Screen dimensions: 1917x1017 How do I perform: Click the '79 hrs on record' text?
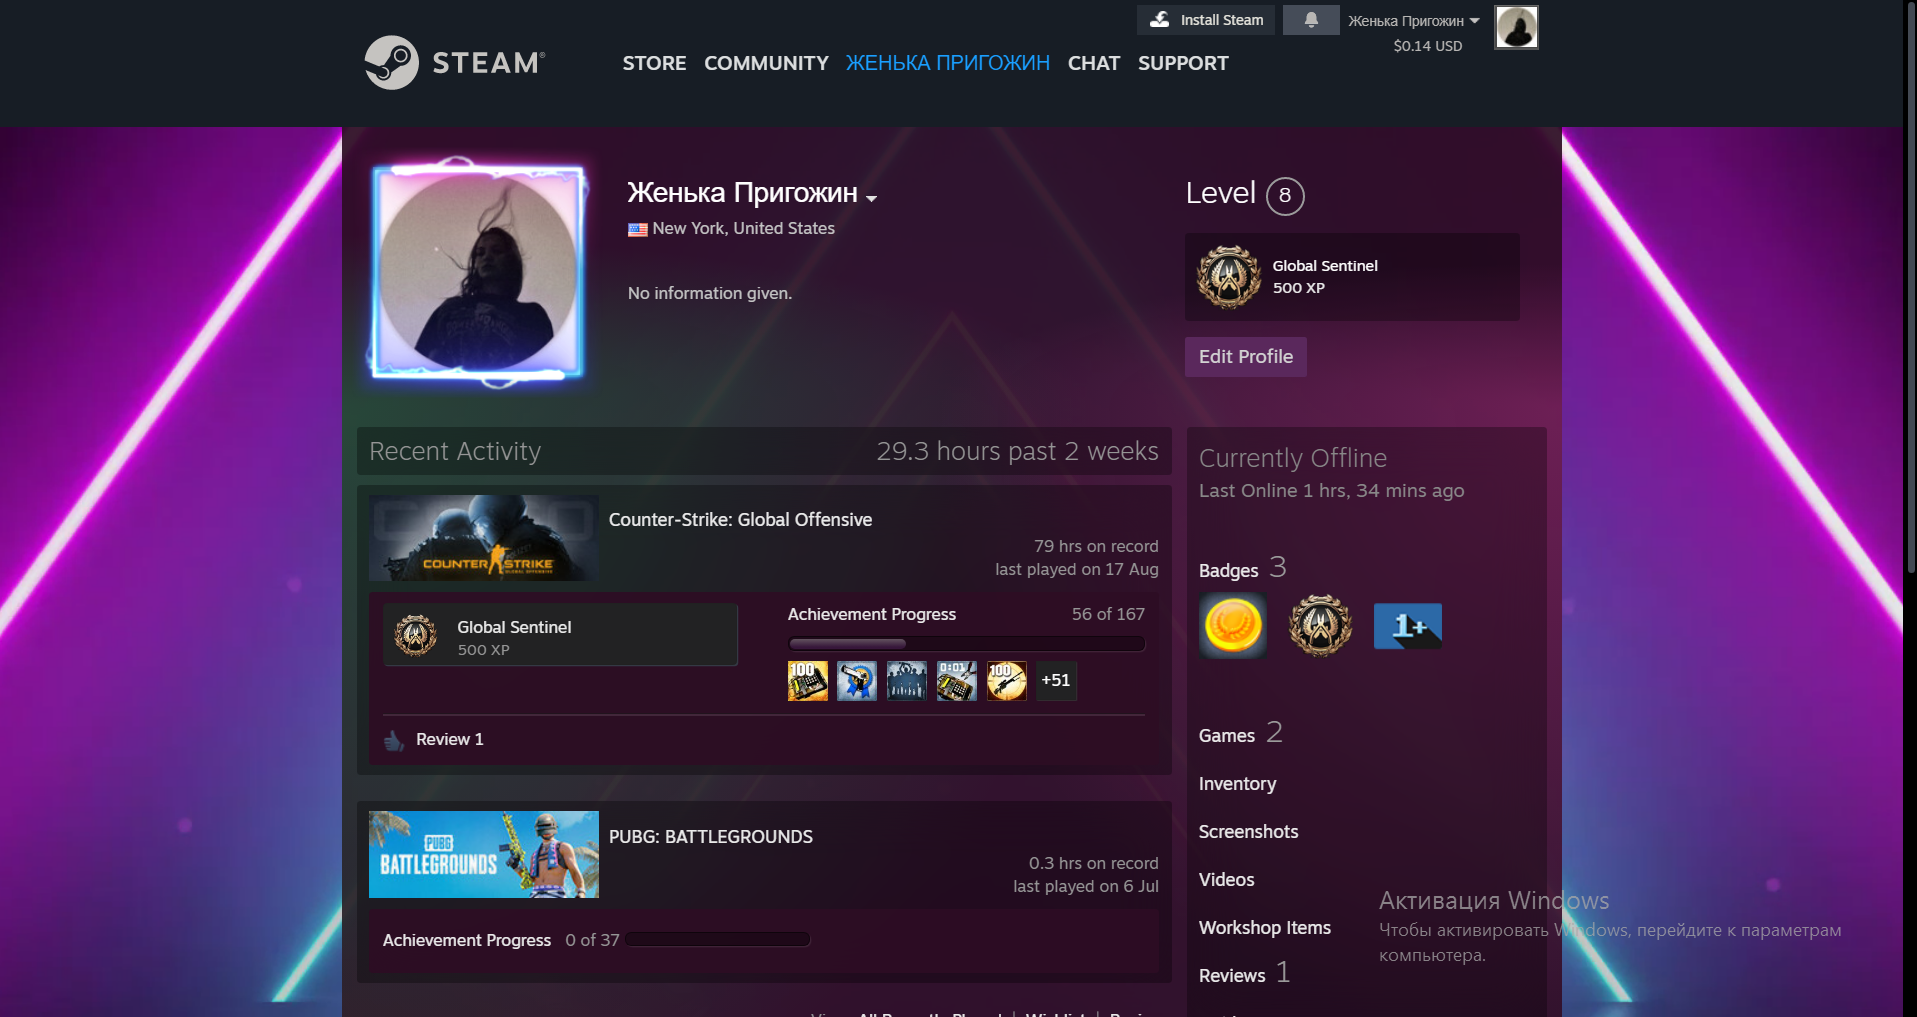[1096, 547]
